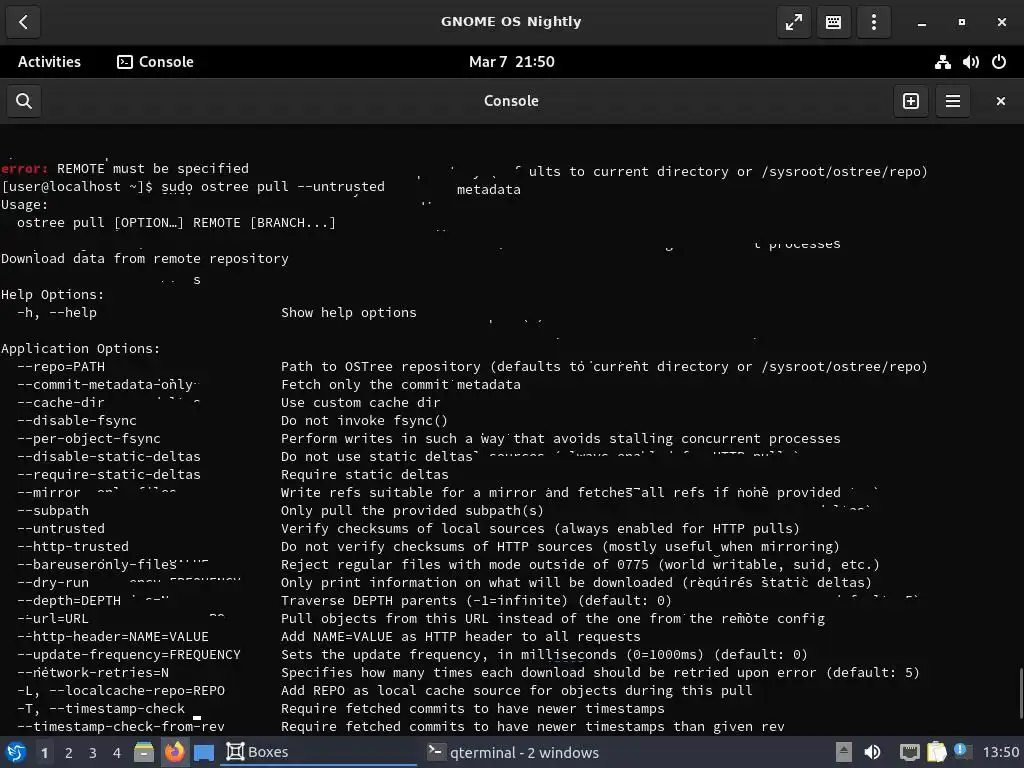
Task: Open the Console hamburger menu
Action: (953, 101)
